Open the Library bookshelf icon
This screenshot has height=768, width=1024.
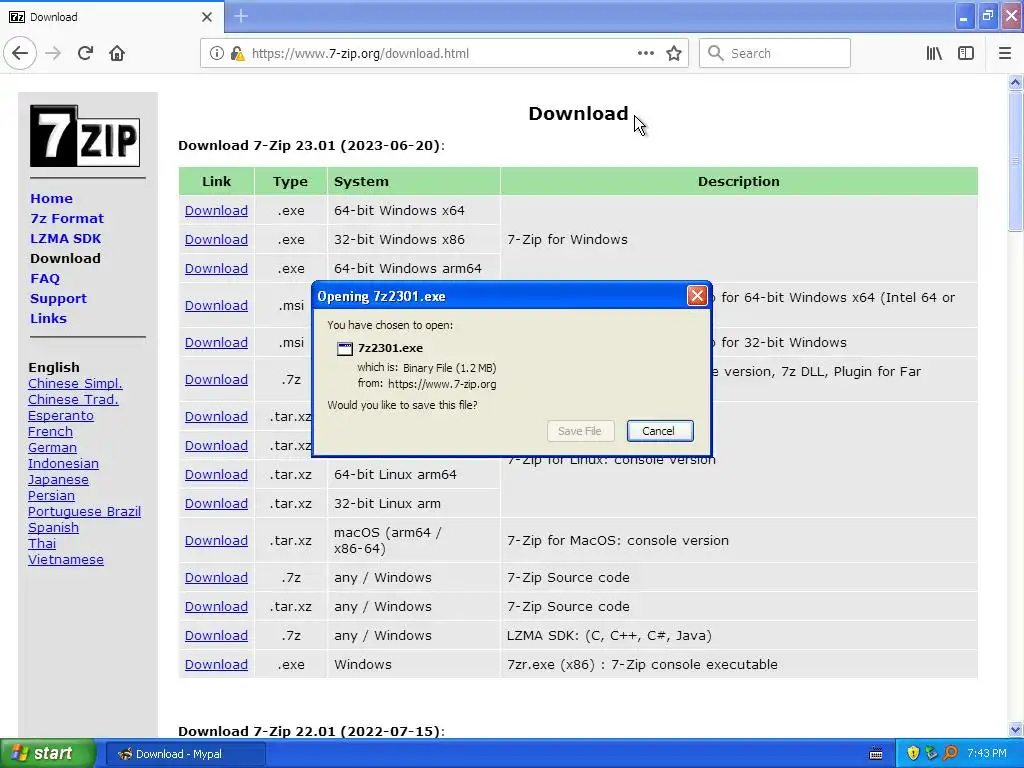(934, 53)
